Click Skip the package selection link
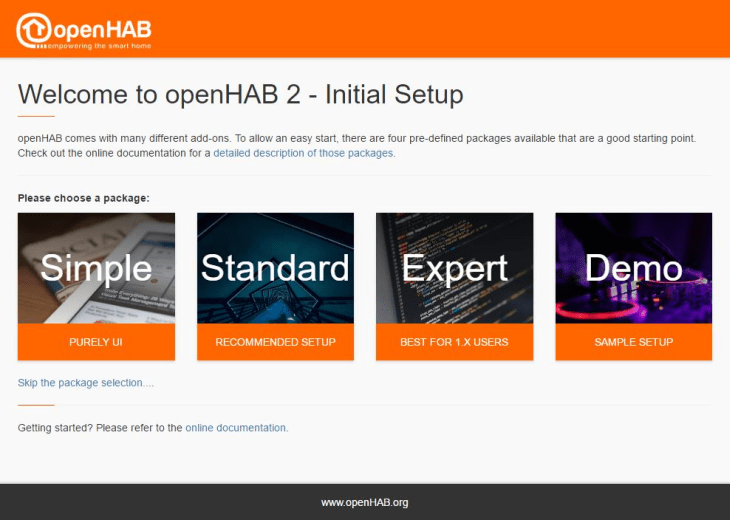 pyautogui.click(x=86, y=383)
